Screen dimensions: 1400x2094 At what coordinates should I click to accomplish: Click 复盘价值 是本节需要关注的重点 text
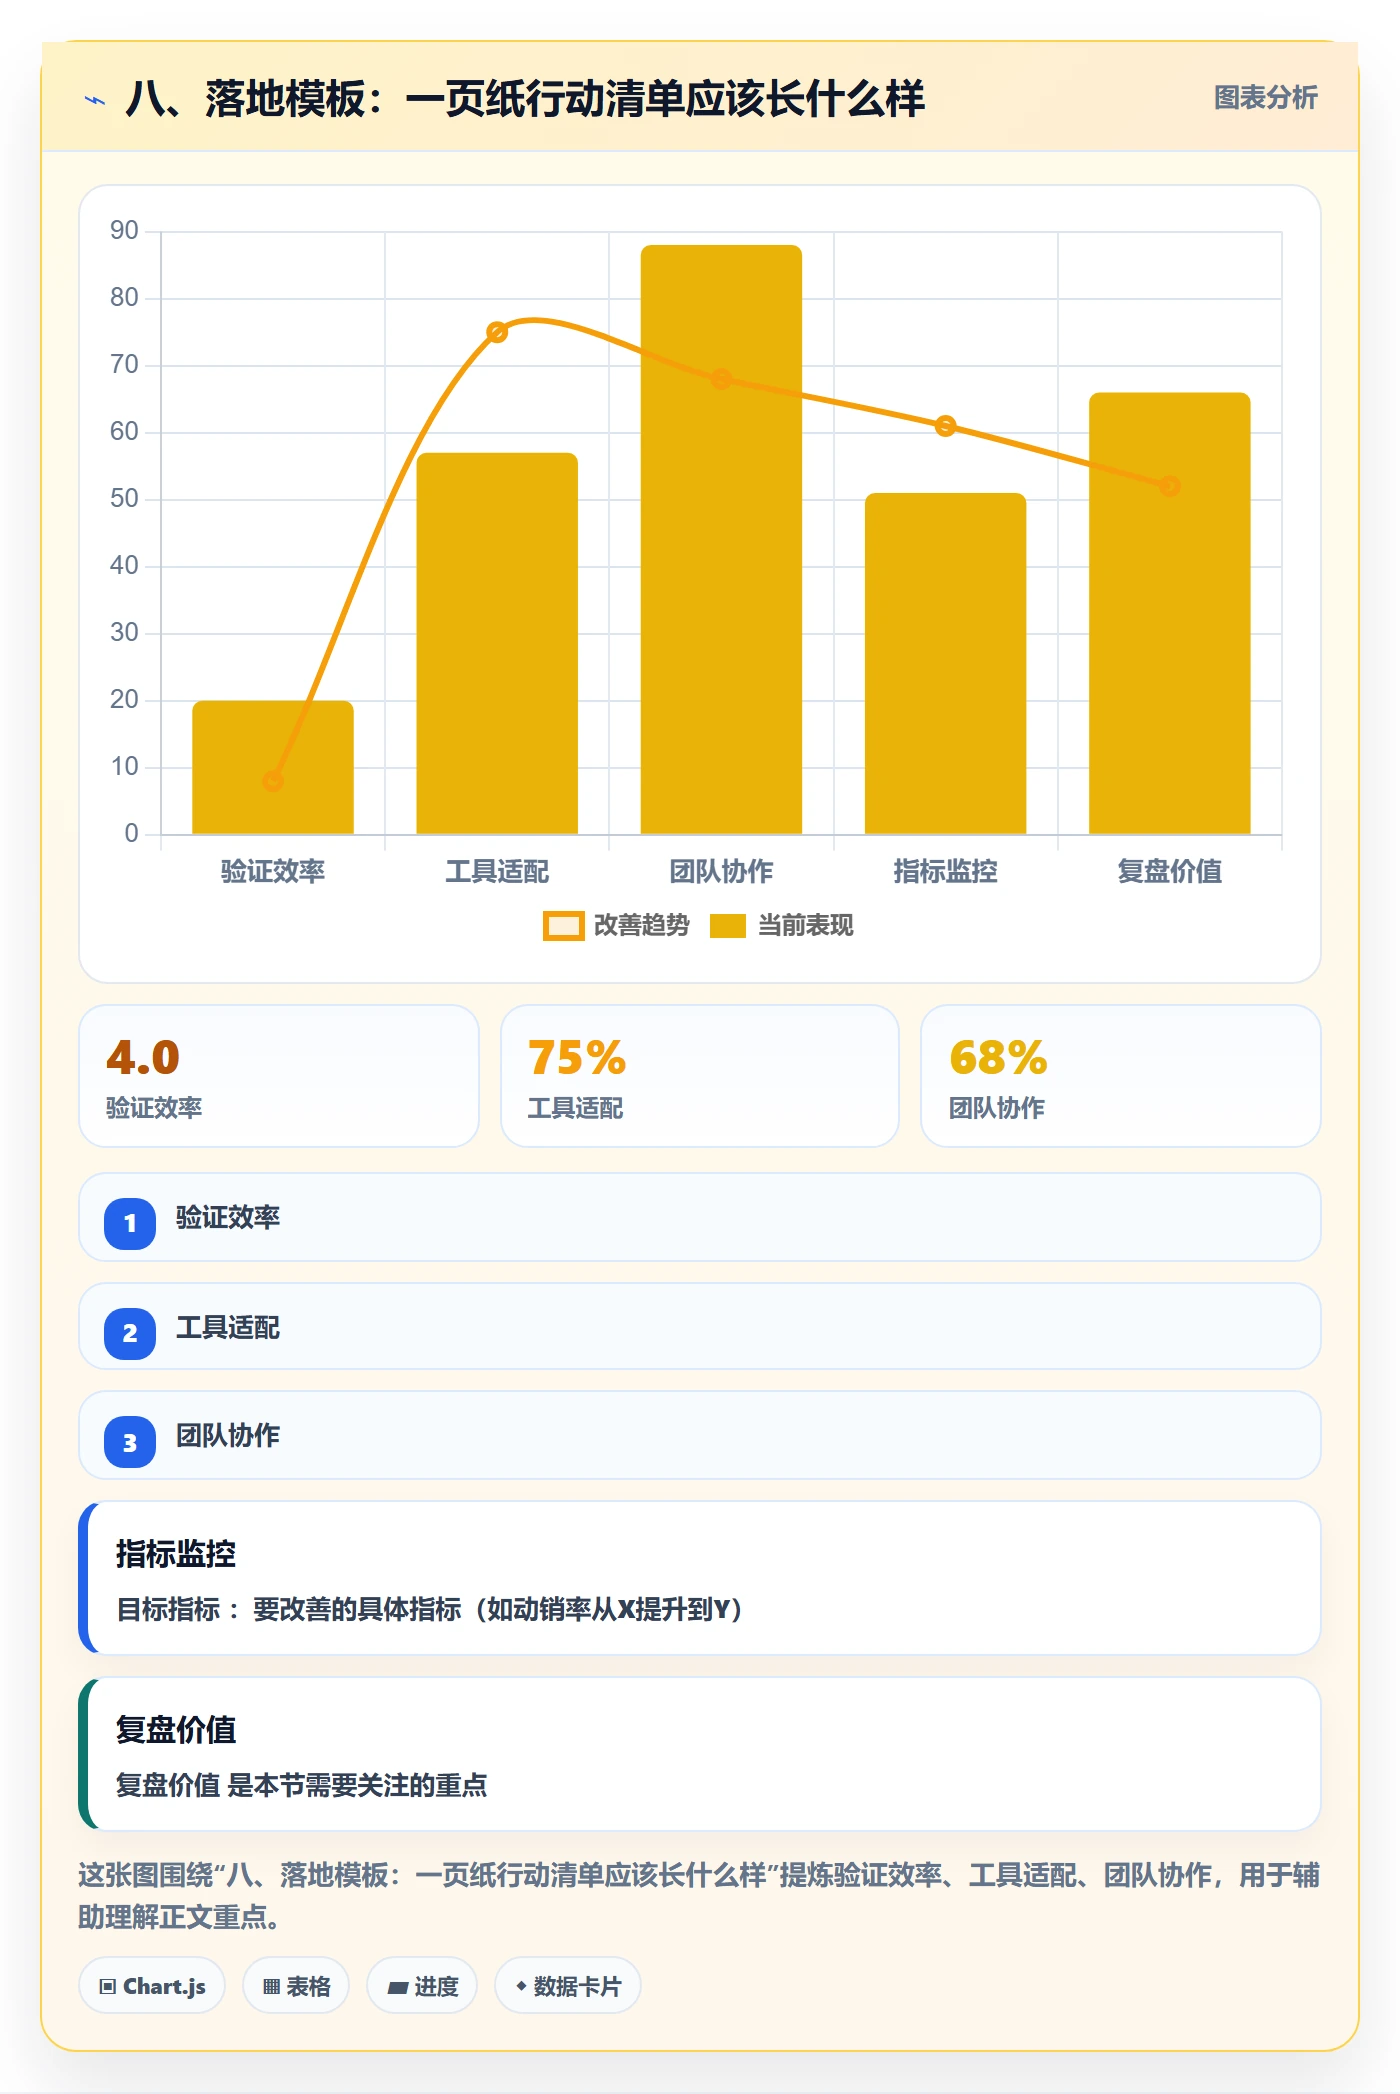tap(302, 1785)
